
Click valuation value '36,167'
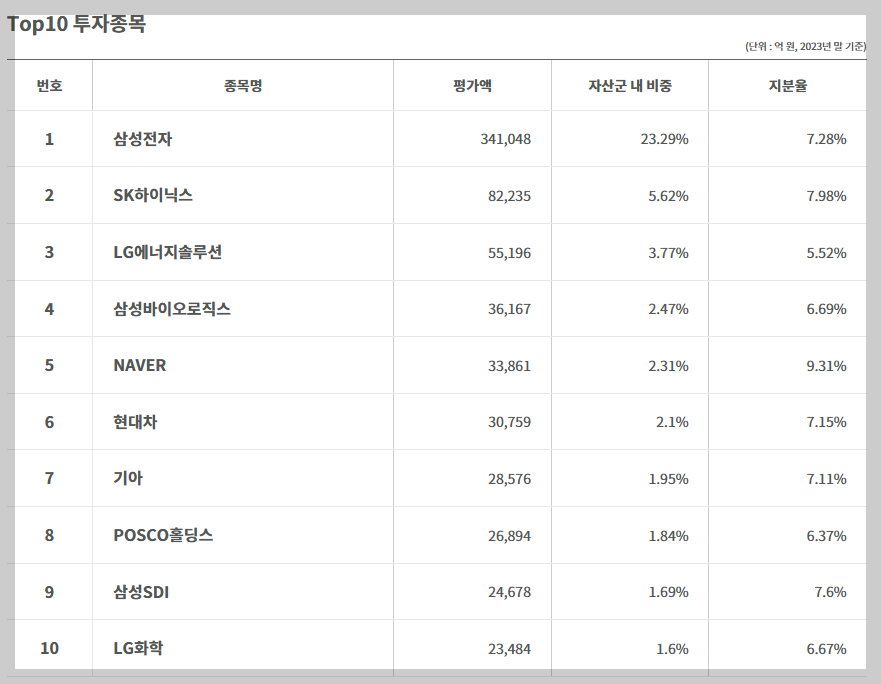[509, 309]
